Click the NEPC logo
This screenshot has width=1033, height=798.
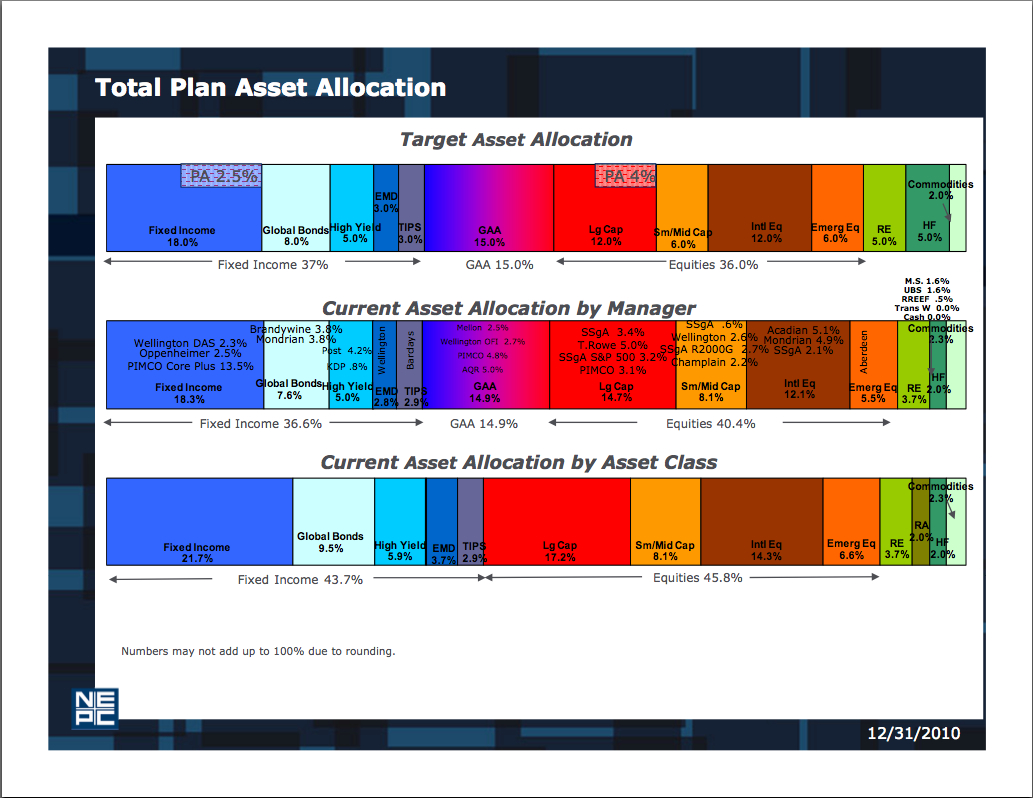pos(95,708)
